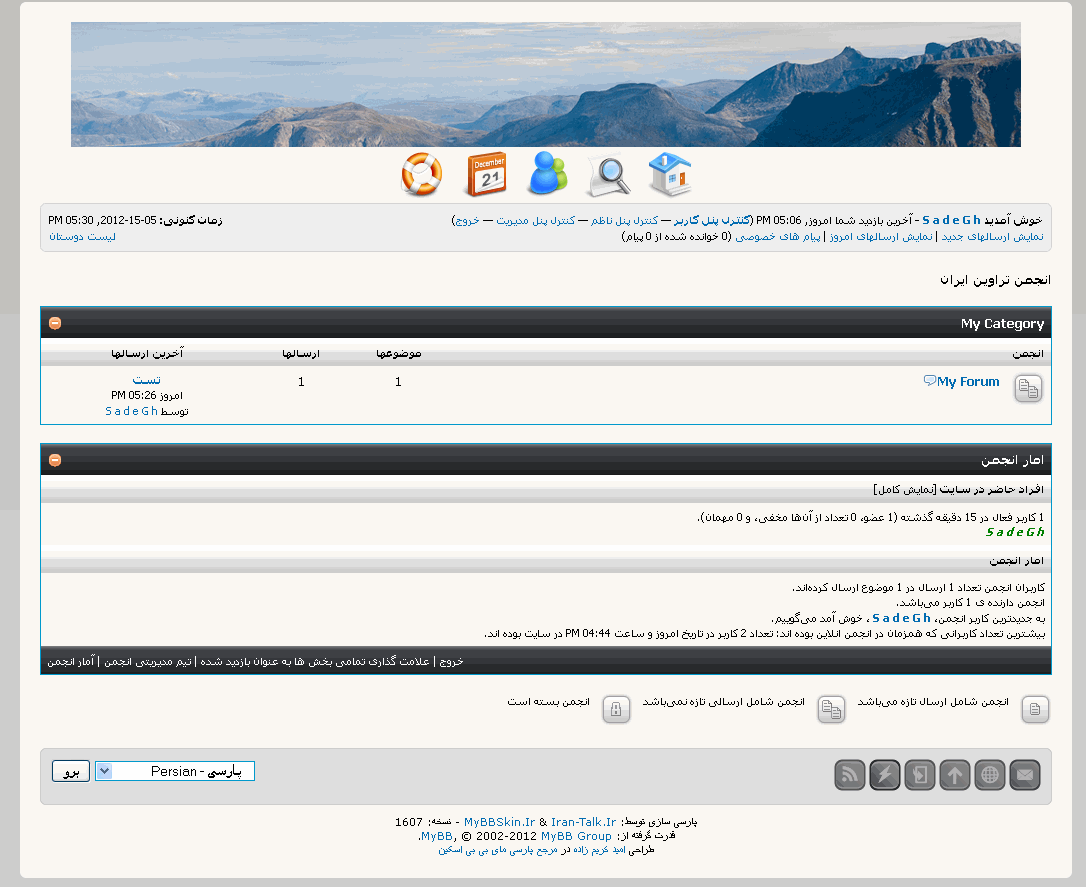Open Search via the magnifier icon
1086x887 pixels.
[x=608, y=175]
